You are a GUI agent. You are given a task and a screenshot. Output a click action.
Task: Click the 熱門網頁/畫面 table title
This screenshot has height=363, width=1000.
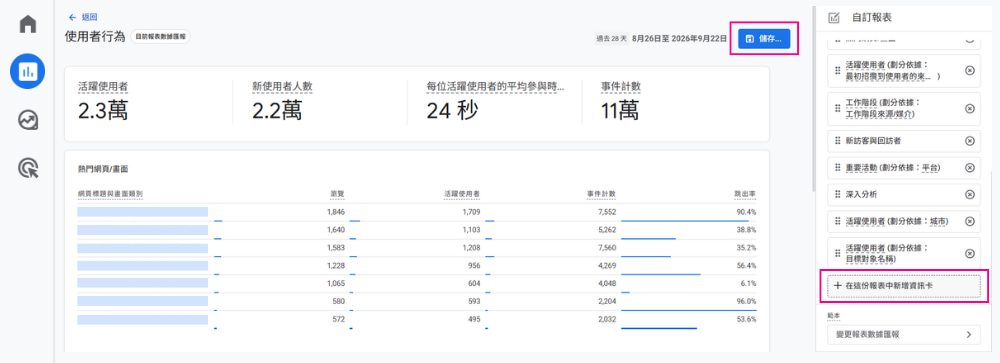103,170
